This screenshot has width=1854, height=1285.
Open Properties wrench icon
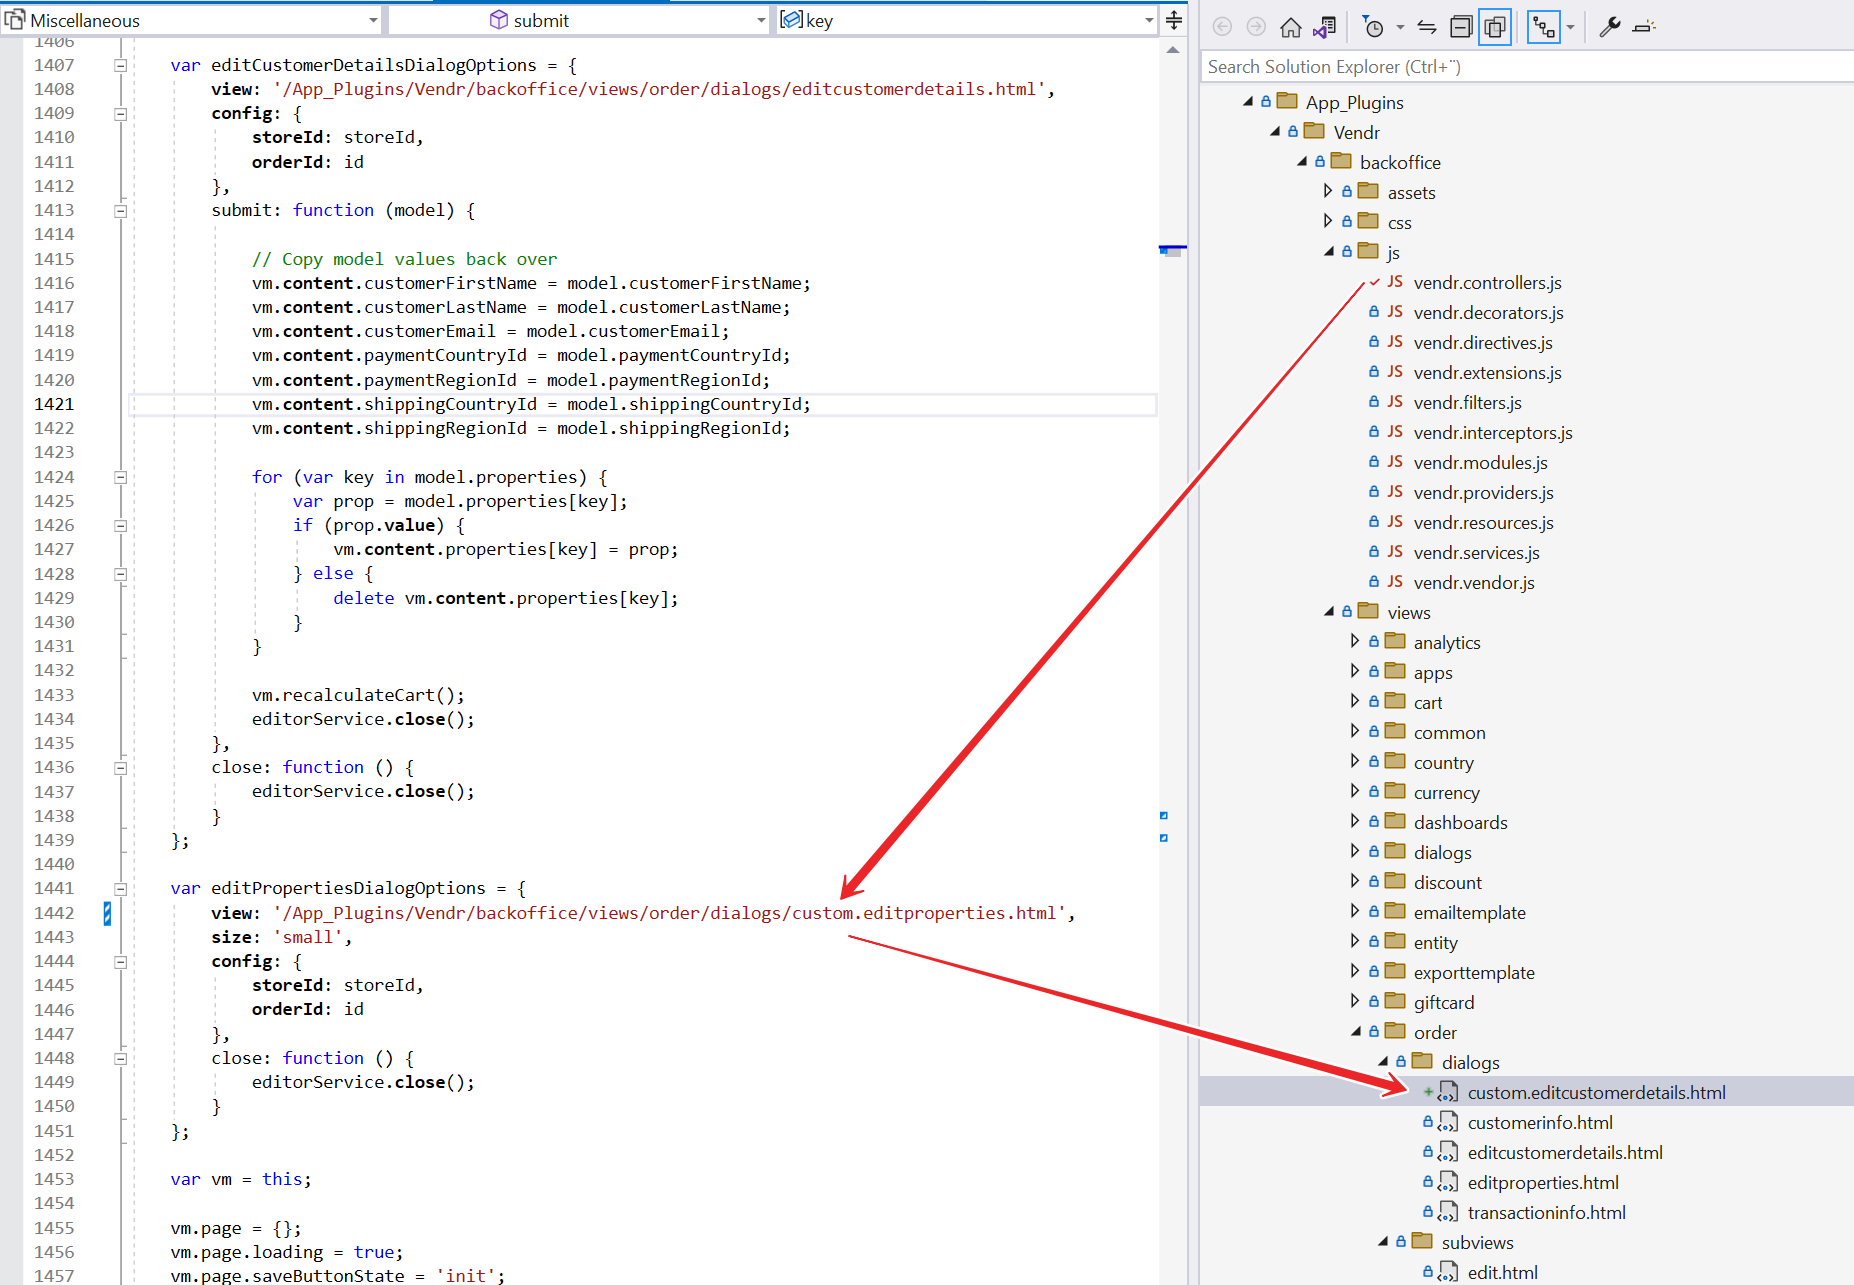pos(1609,27)
